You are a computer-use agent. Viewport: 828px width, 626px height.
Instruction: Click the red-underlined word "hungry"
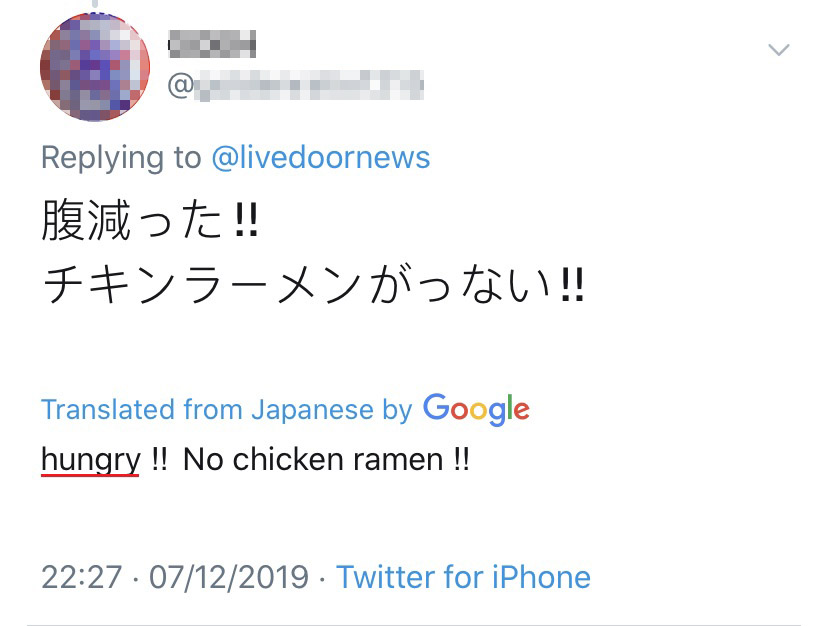click(90, 459)
